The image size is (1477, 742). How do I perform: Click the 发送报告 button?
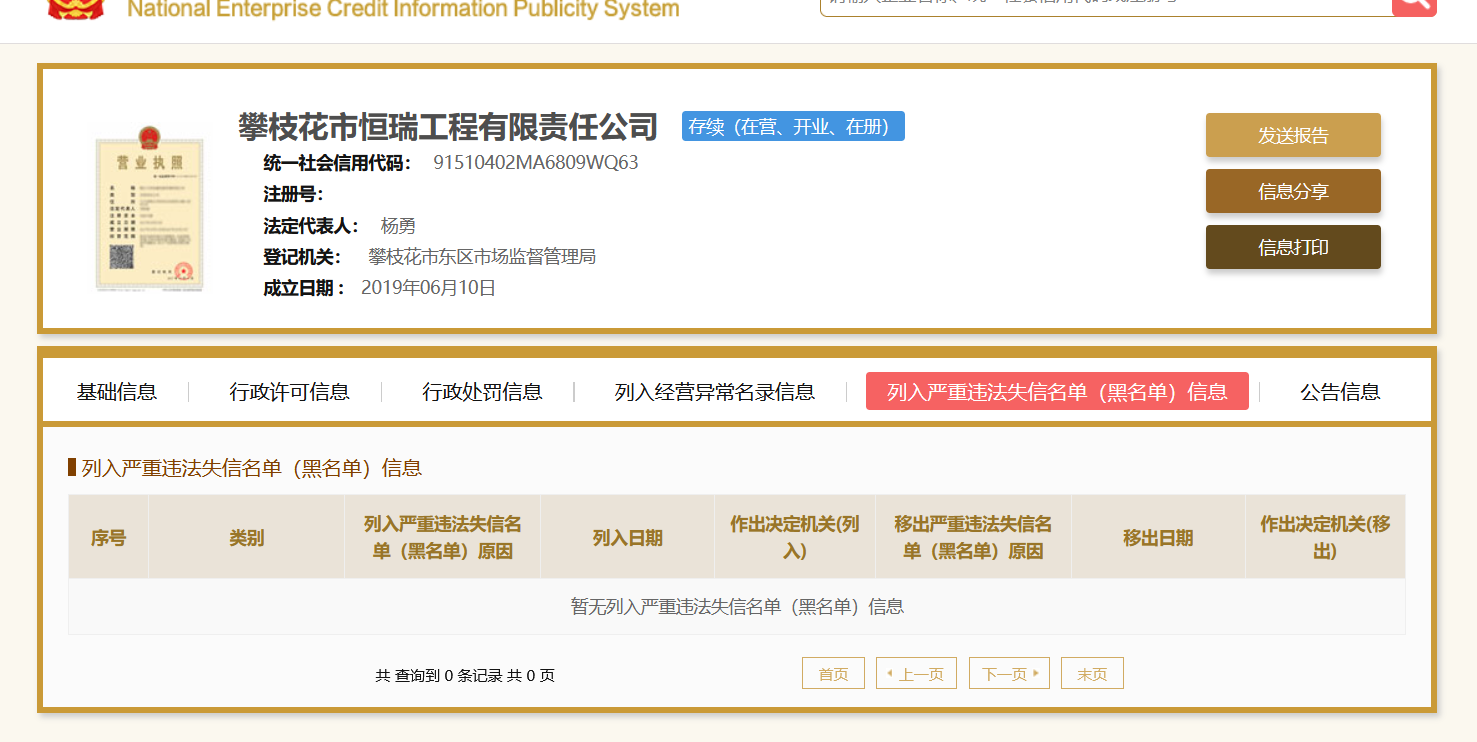tap(1293, 136)
